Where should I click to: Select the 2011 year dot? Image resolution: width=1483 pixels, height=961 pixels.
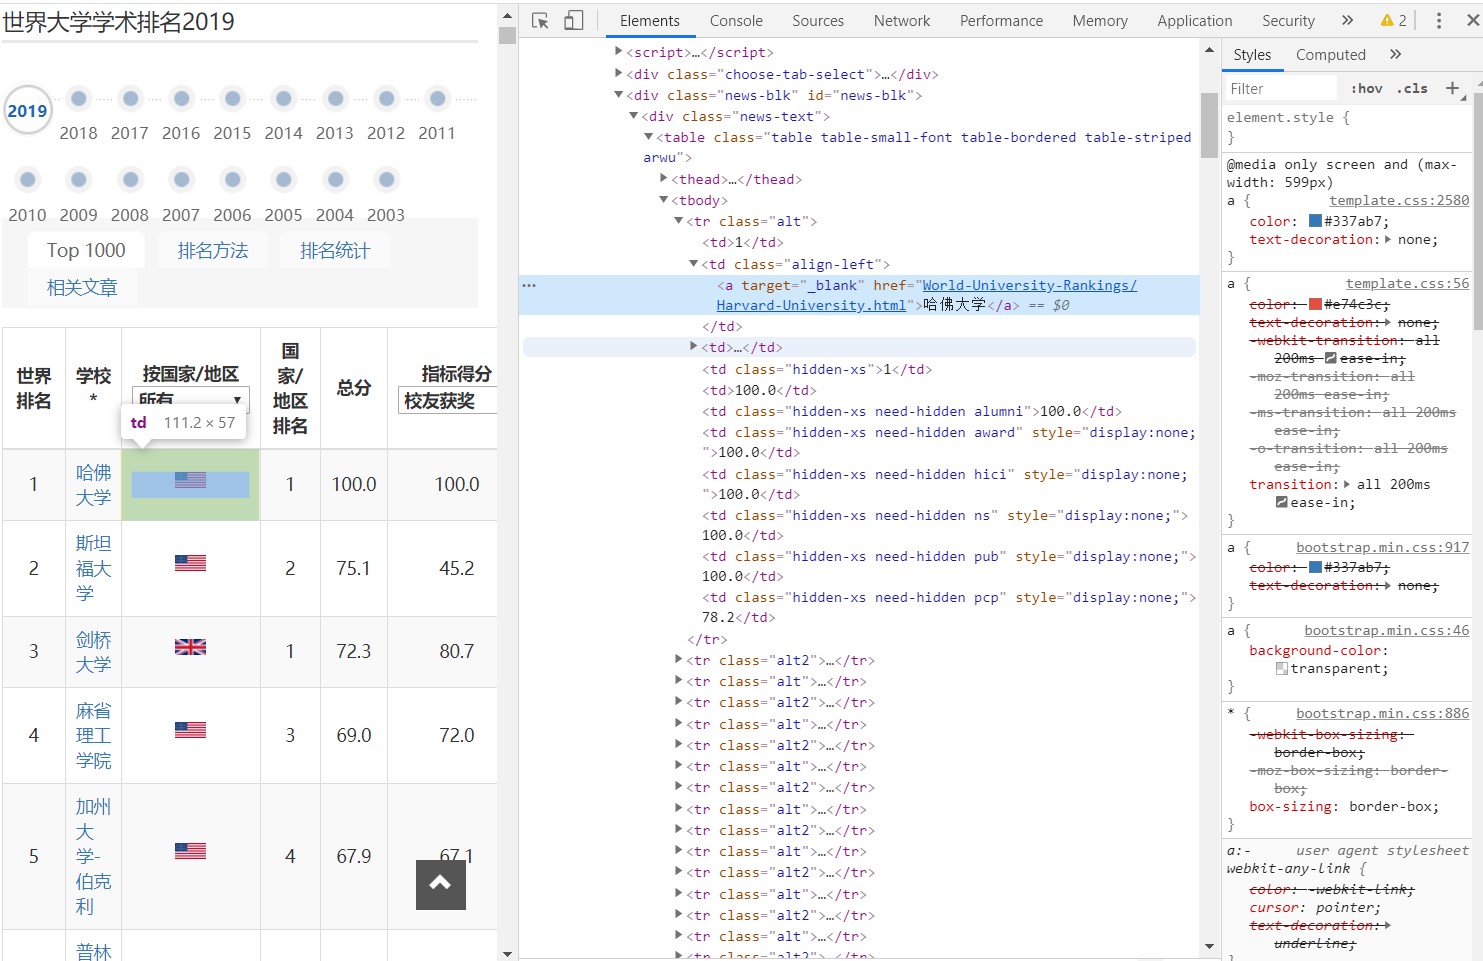(437, 98)
